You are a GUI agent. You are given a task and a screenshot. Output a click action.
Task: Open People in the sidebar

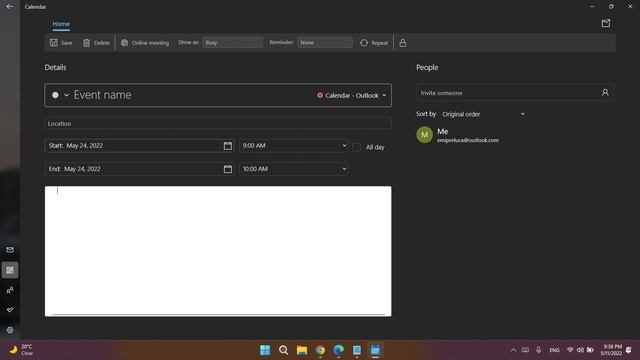10,290
